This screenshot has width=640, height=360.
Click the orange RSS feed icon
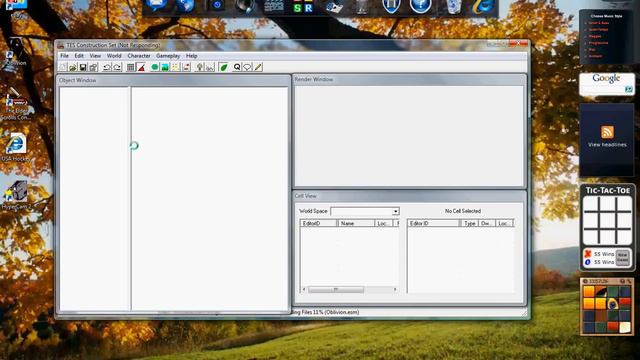click(607, 132)
